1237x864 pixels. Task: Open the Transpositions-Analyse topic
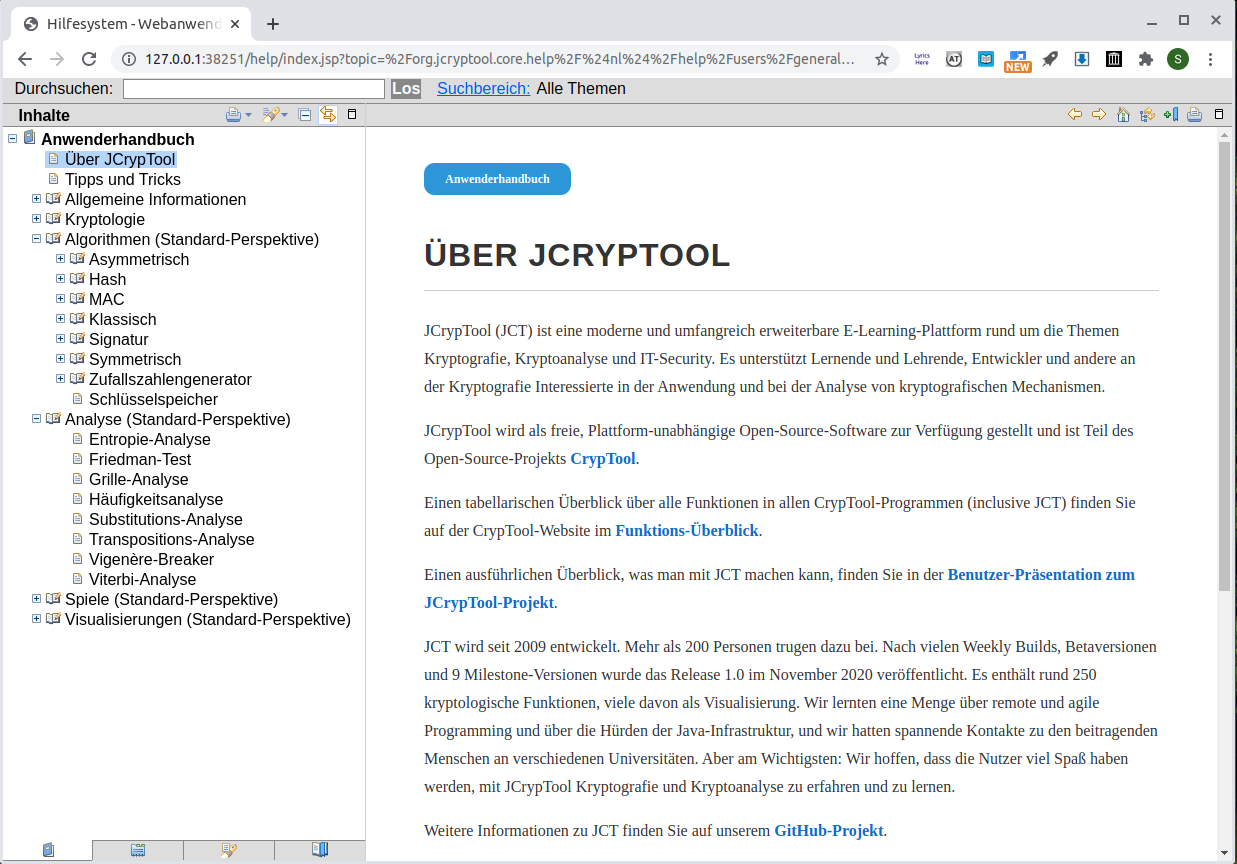click(172, 540)
